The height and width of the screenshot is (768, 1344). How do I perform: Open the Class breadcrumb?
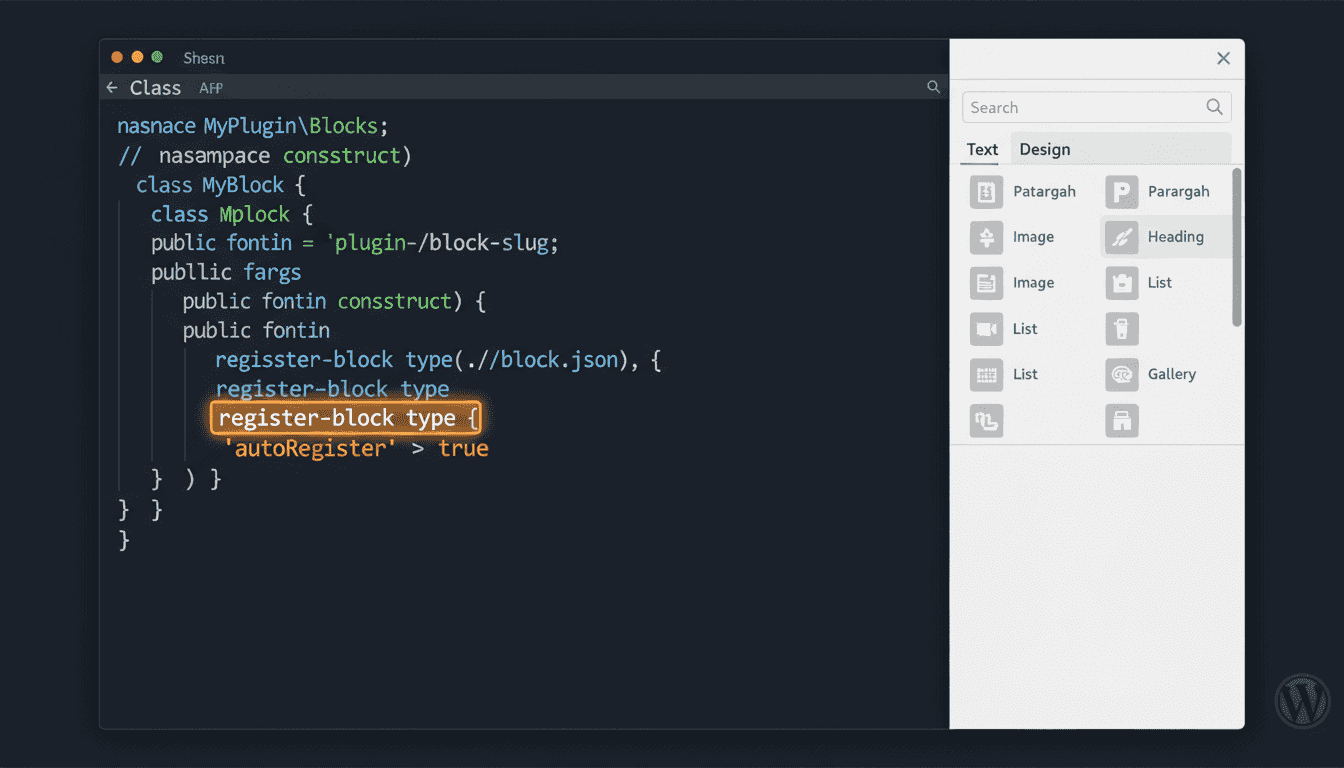[155, 88]
